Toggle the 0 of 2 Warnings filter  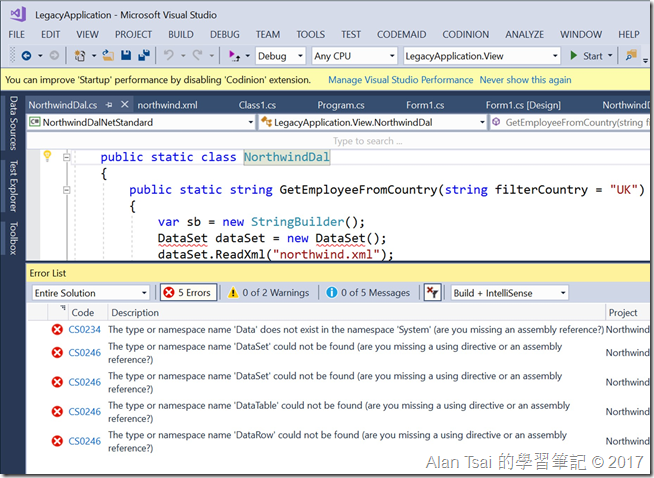269,293
